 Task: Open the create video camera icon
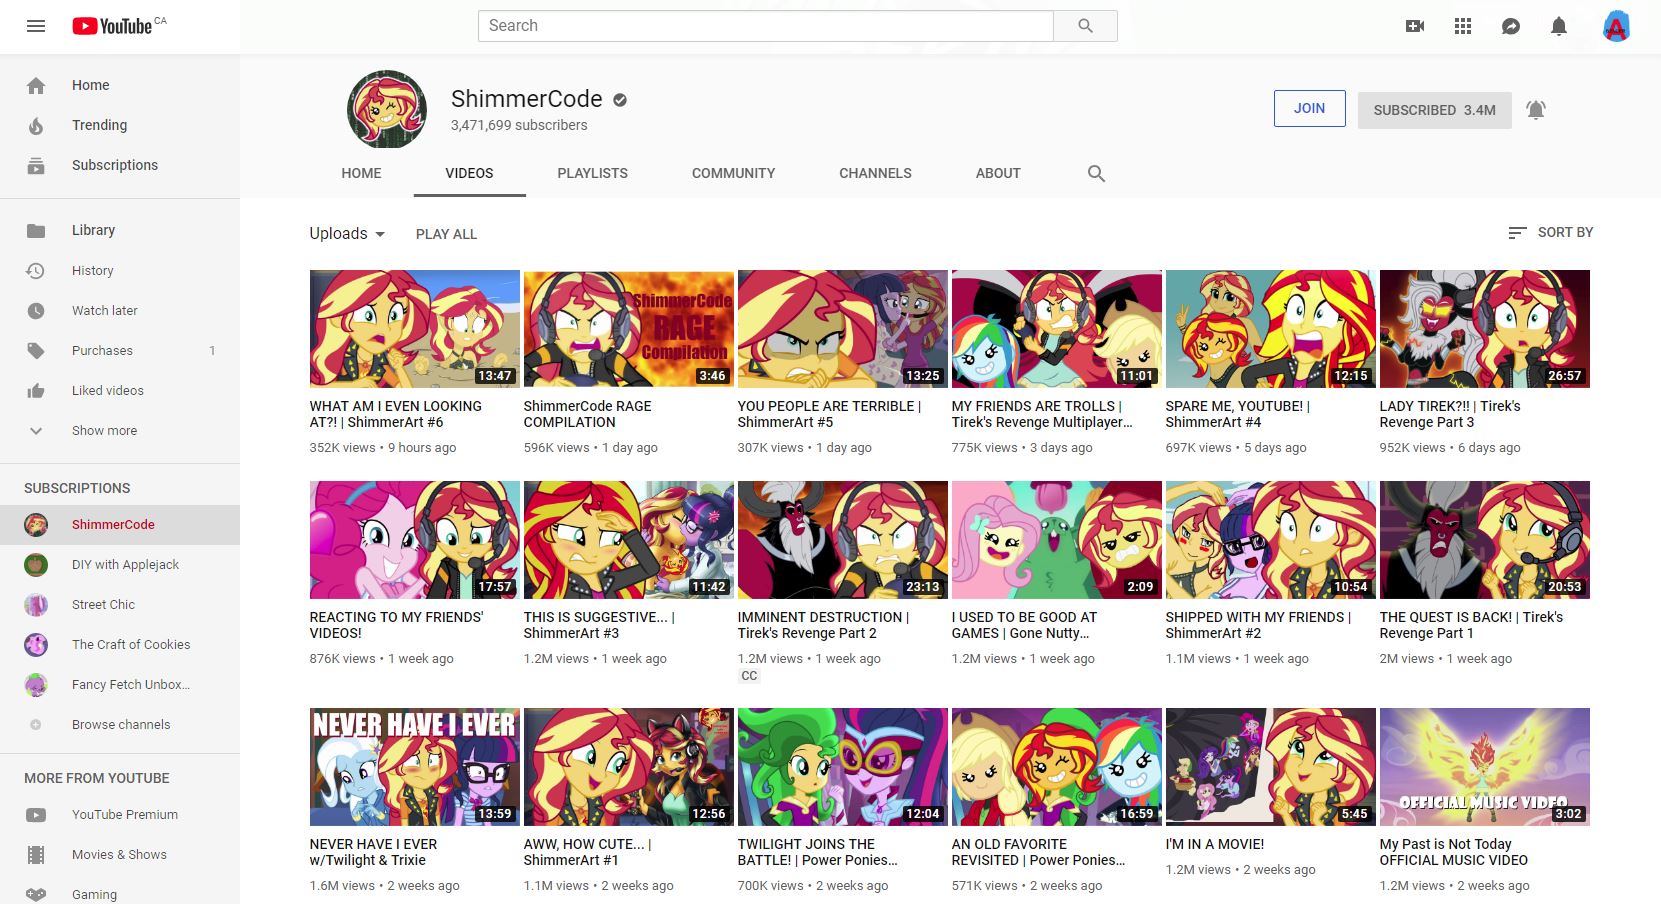(x=1415, y=26)
